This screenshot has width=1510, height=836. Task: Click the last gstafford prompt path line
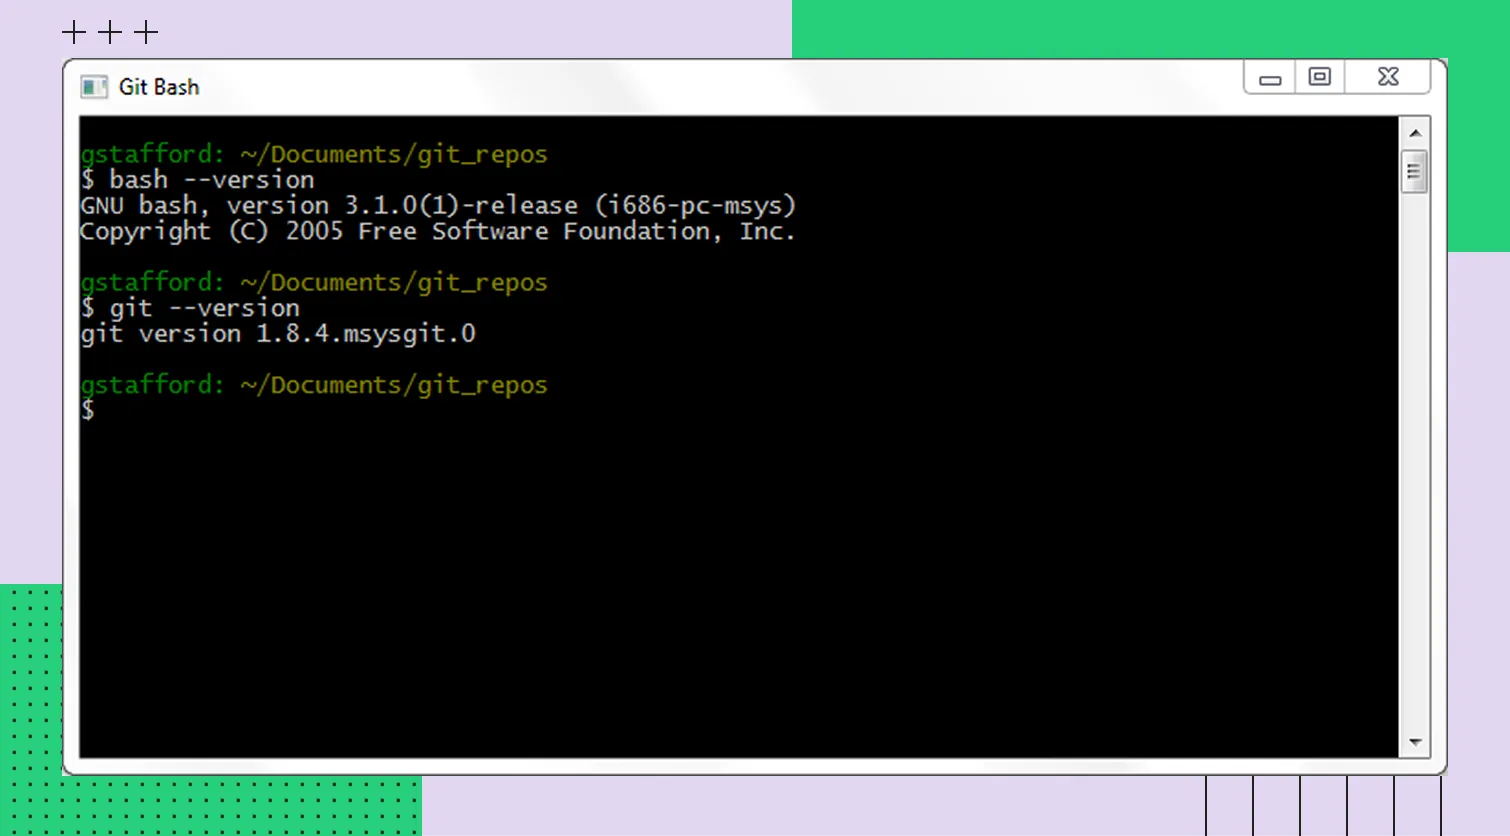click(x=313, y=385)
